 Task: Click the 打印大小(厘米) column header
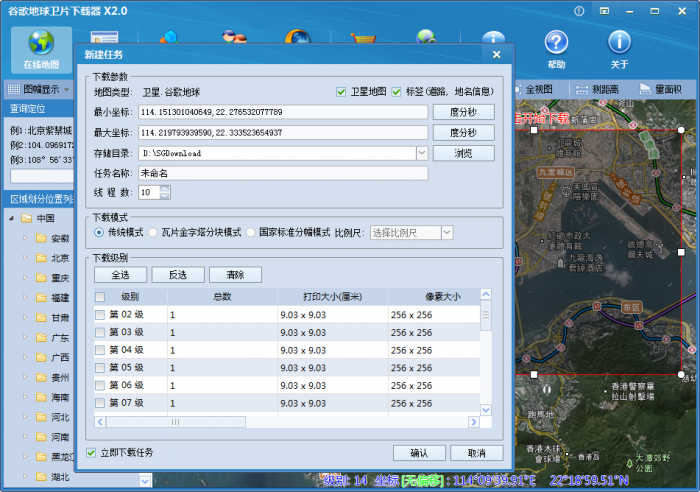(333, 297)
